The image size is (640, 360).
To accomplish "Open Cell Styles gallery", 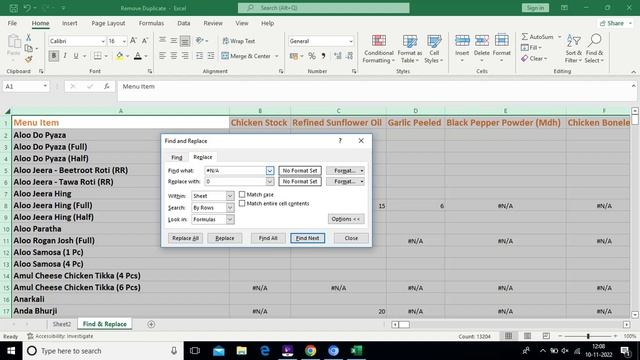I will click(x=433, y=49).
